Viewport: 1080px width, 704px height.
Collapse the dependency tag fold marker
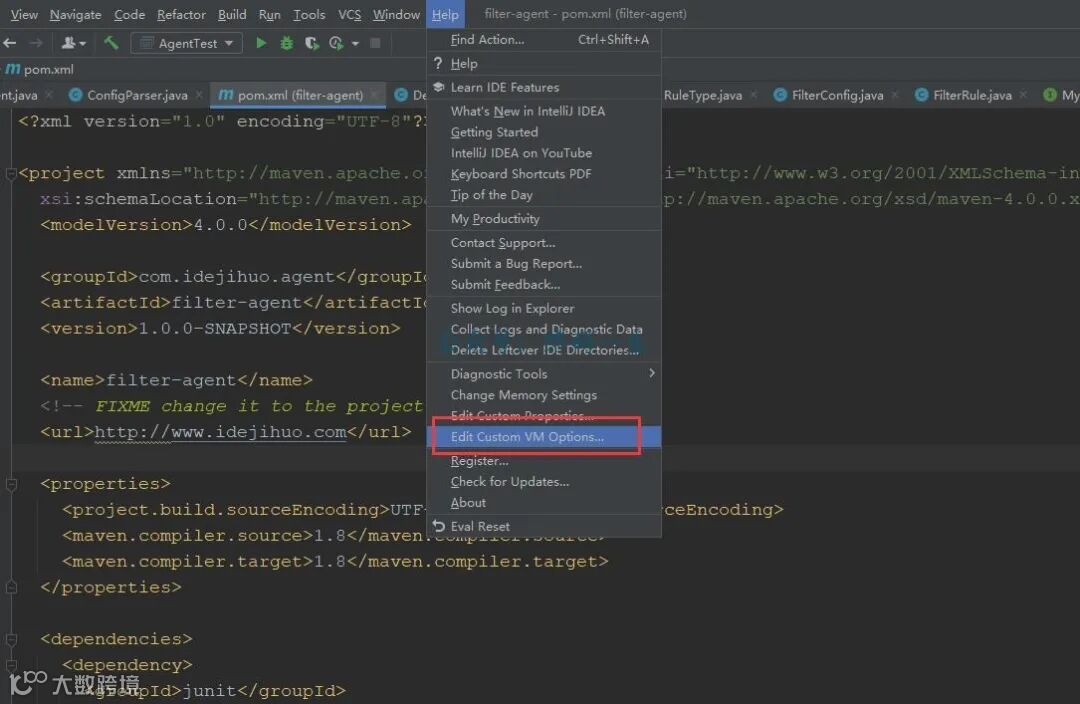[11, 665]
